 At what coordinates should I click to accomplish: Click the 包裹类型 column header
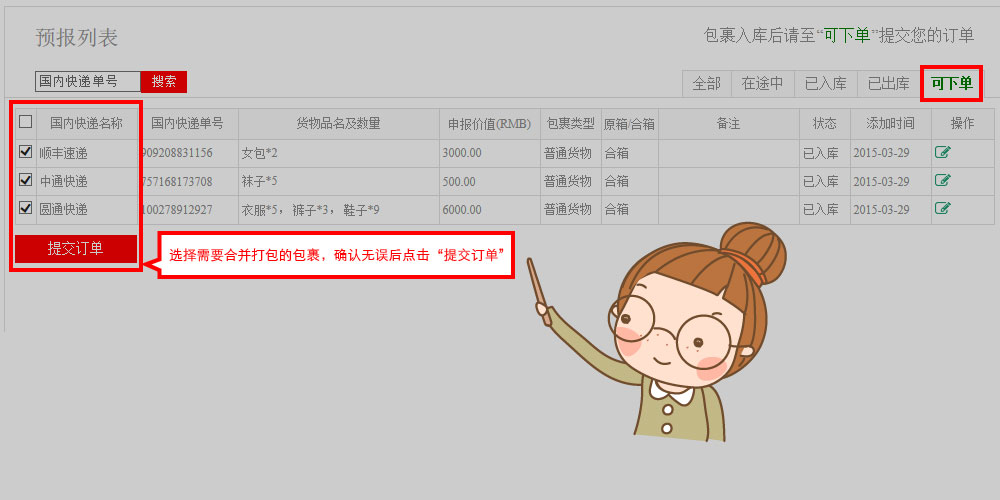[x=570, y=124]
